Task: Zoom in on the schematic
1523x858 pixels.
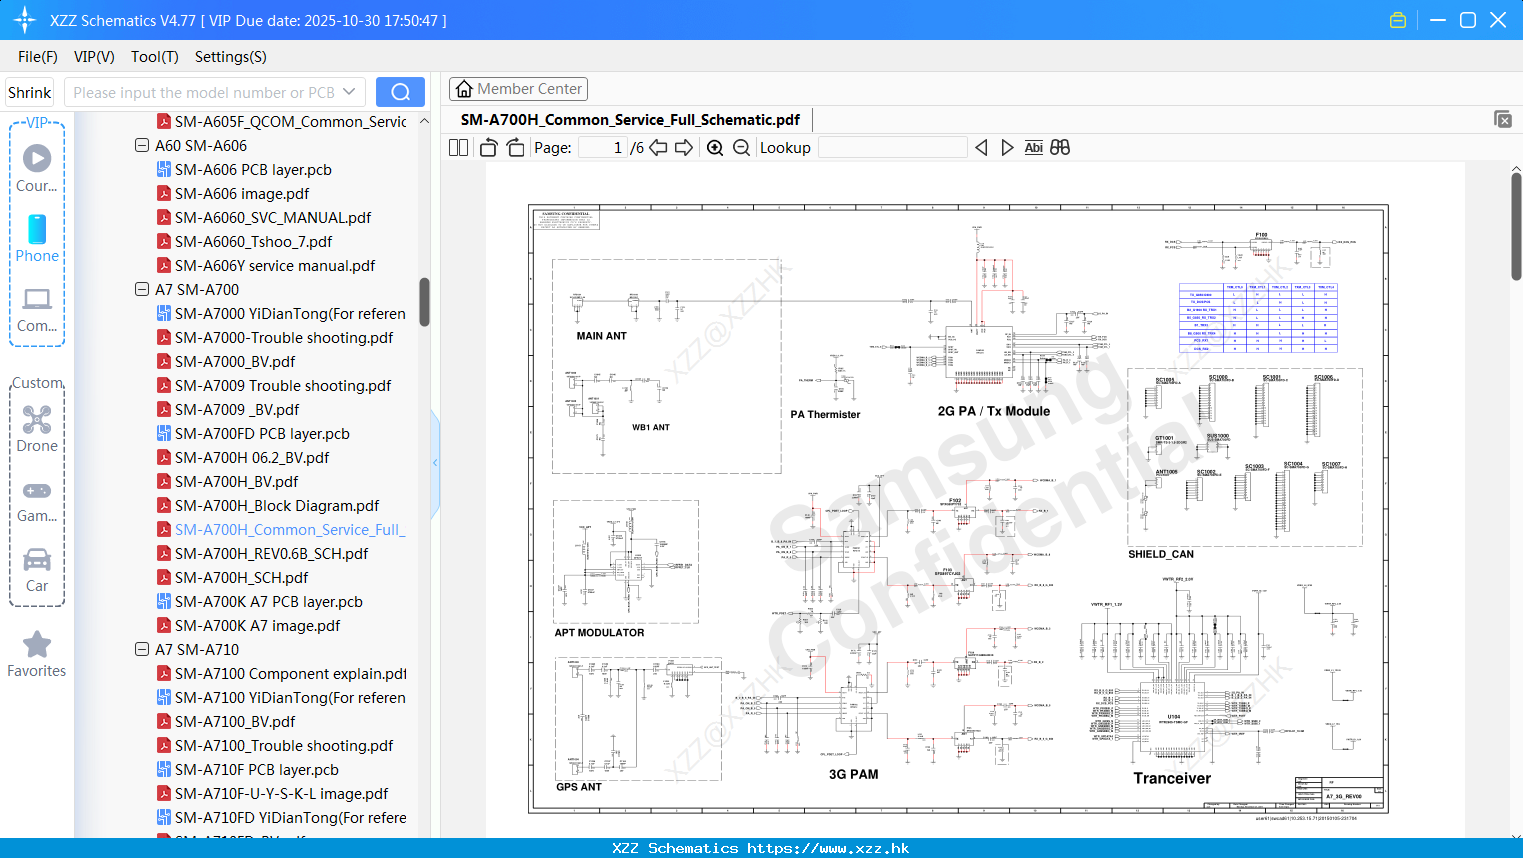Action: (x=715, y=147)
